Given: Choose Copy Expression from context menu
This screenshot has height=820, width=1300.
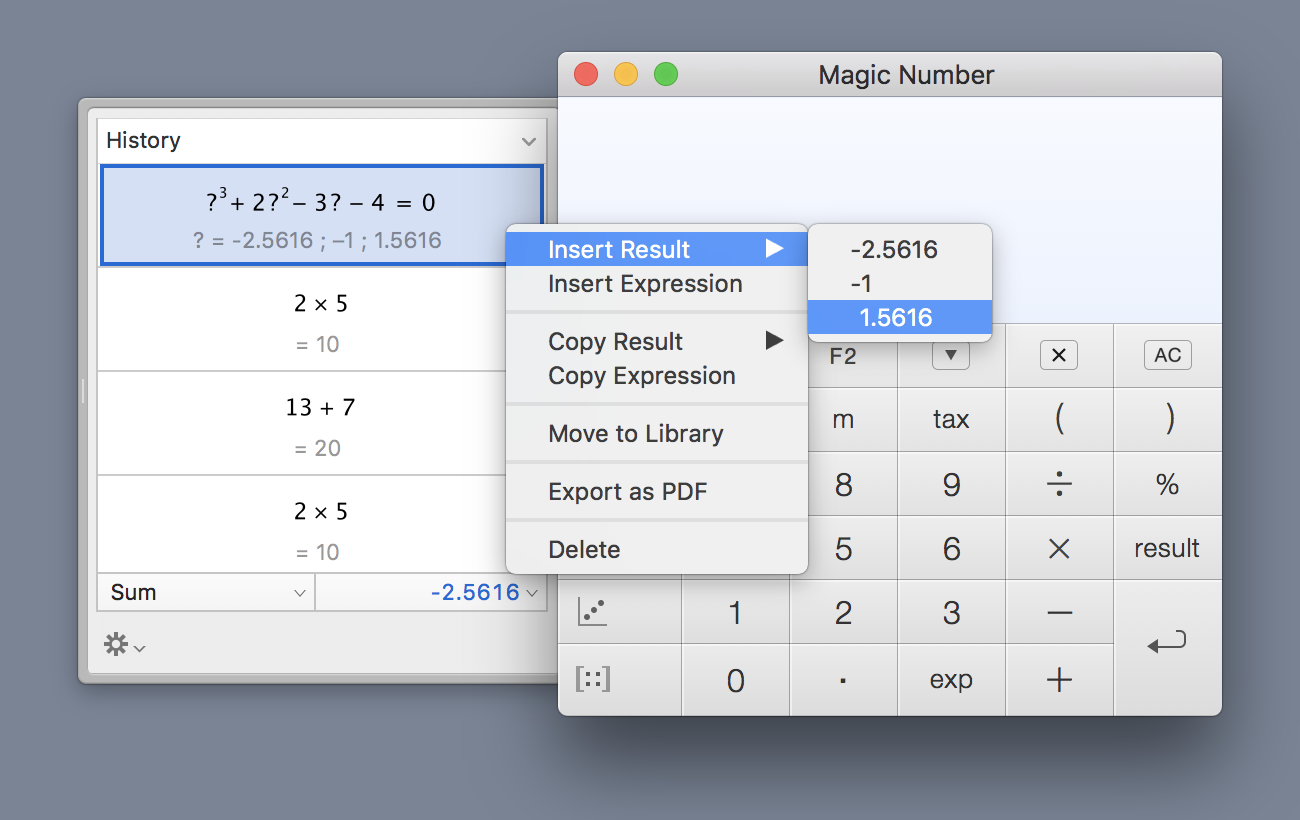Looking at the screenshot, I should pos(656,376).
